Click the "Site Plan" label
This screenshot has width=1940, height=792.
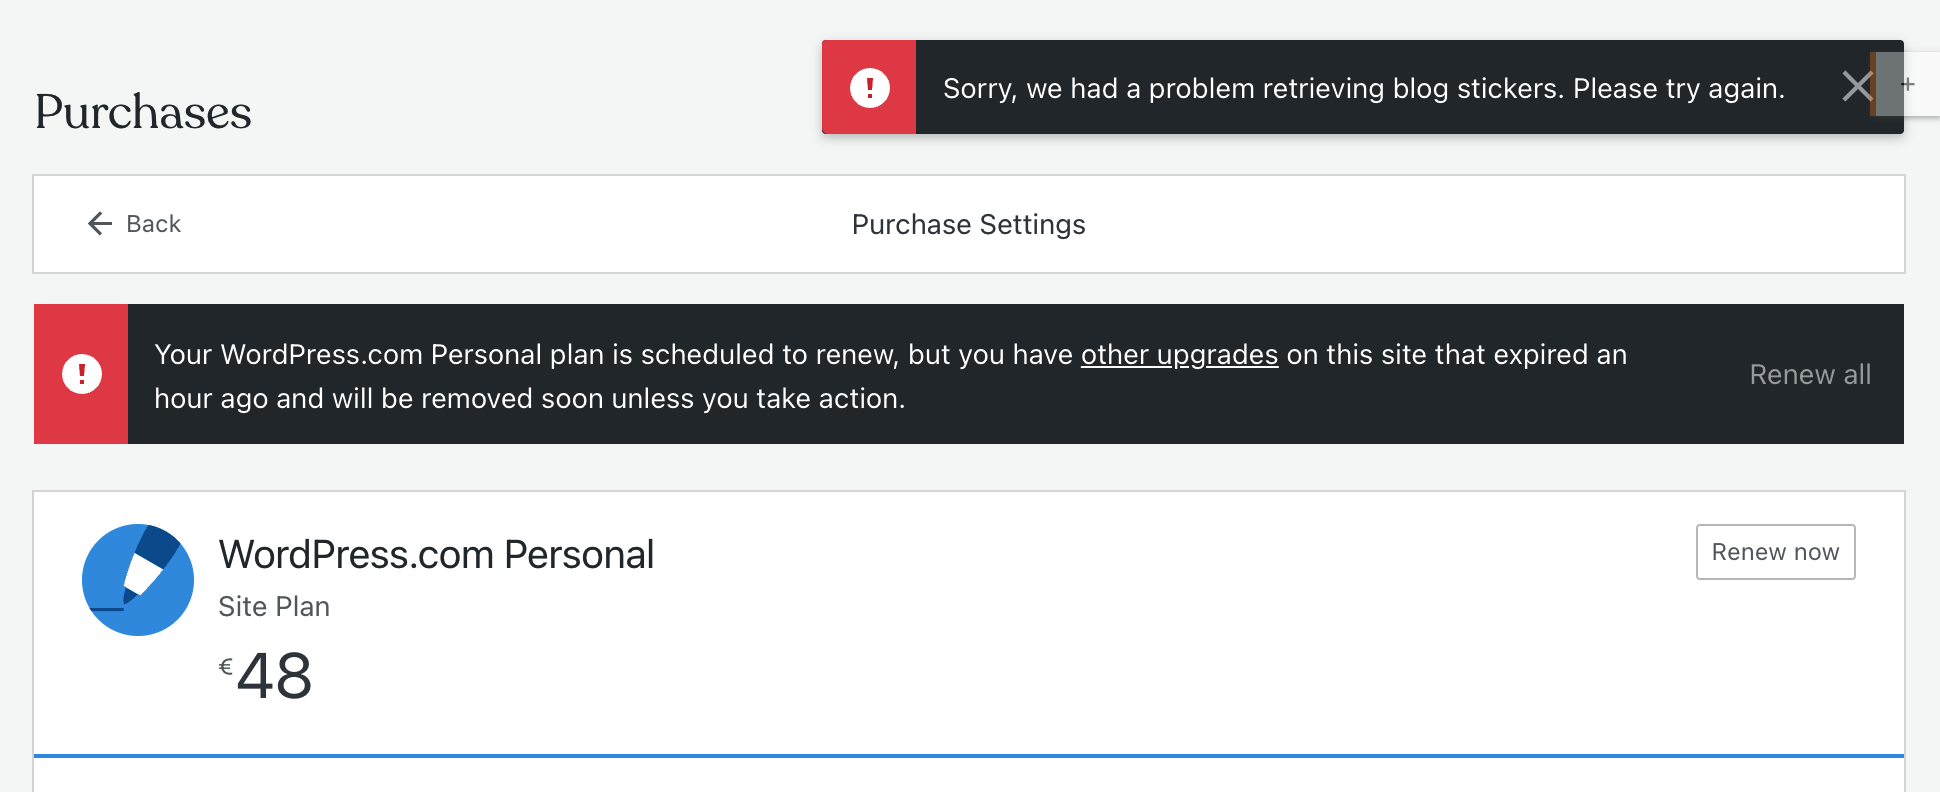point(274,606)
